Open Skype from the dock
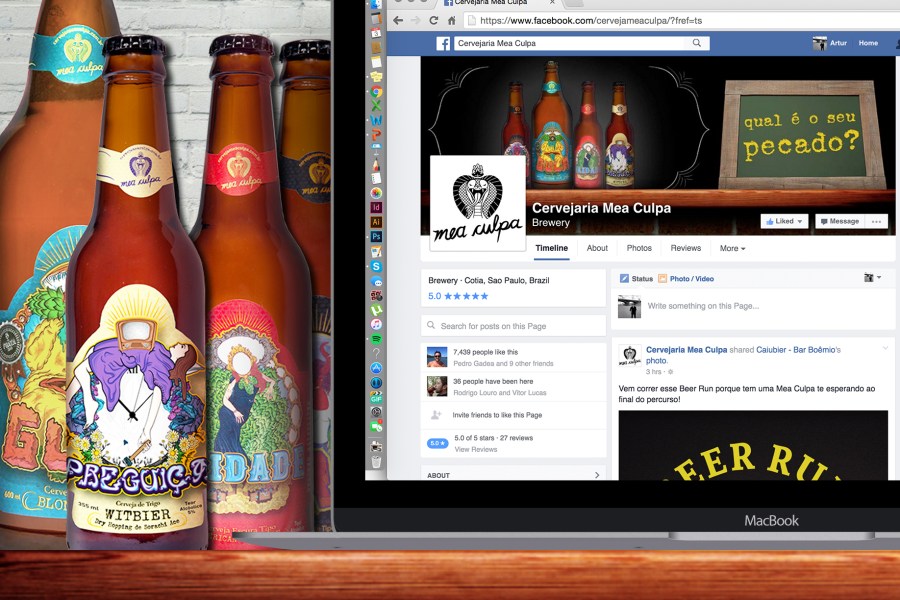The width and height of the screenshot is (900, 600). point(376,267)
